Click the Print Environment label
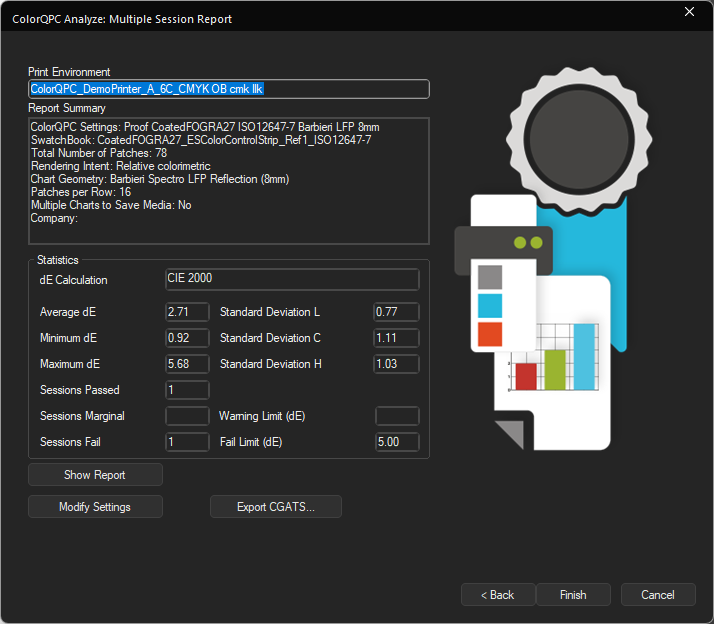 [x=69, y=72]
